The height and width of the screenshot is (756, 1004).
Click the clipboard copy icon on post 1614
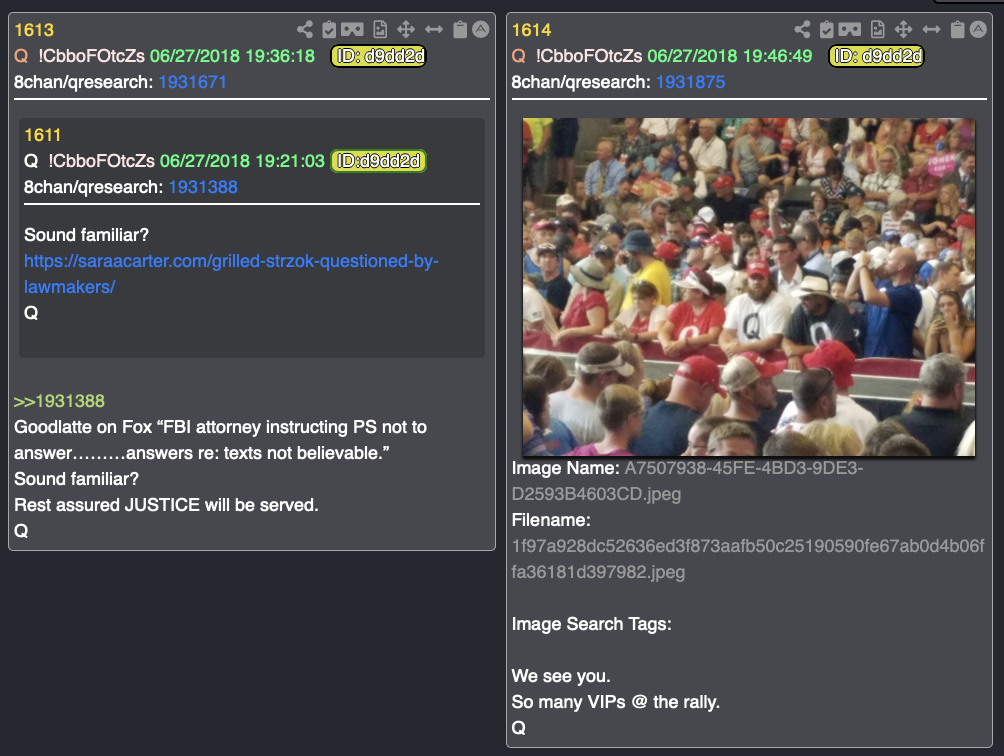957,29
